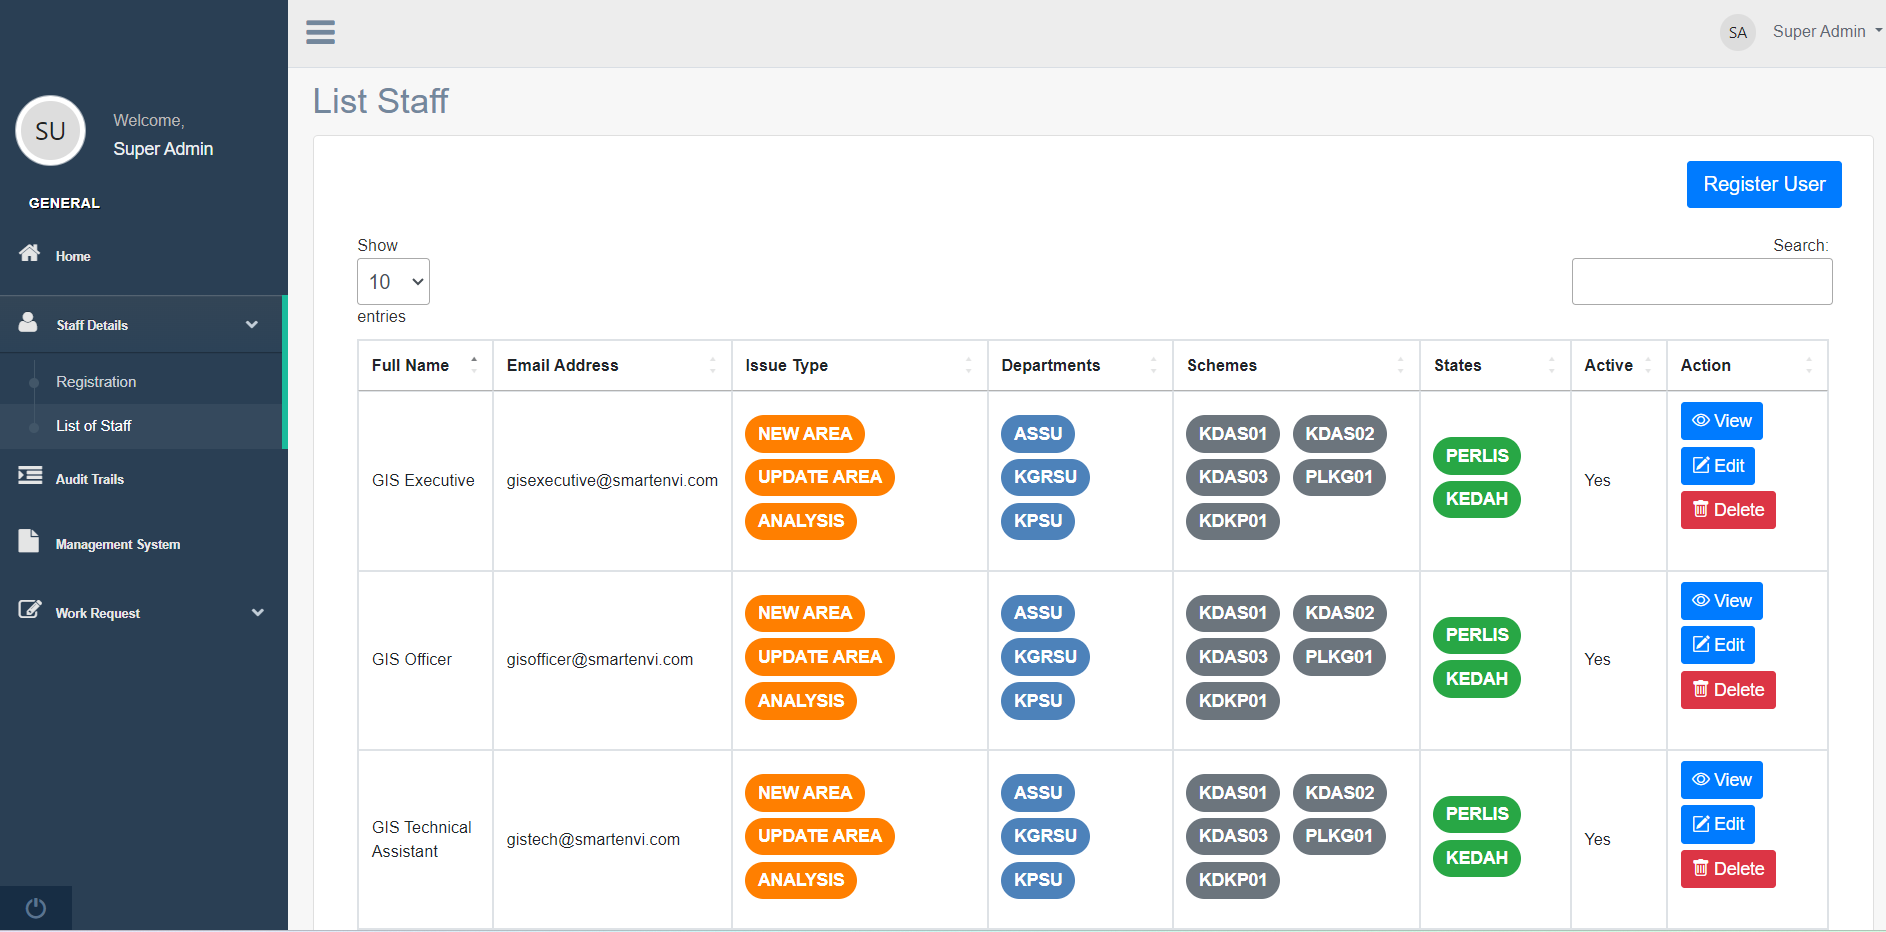This screenshot has width=1886, height=932.
Task: Click the SU profile avatar in sidebar
Action: (50, 131)
